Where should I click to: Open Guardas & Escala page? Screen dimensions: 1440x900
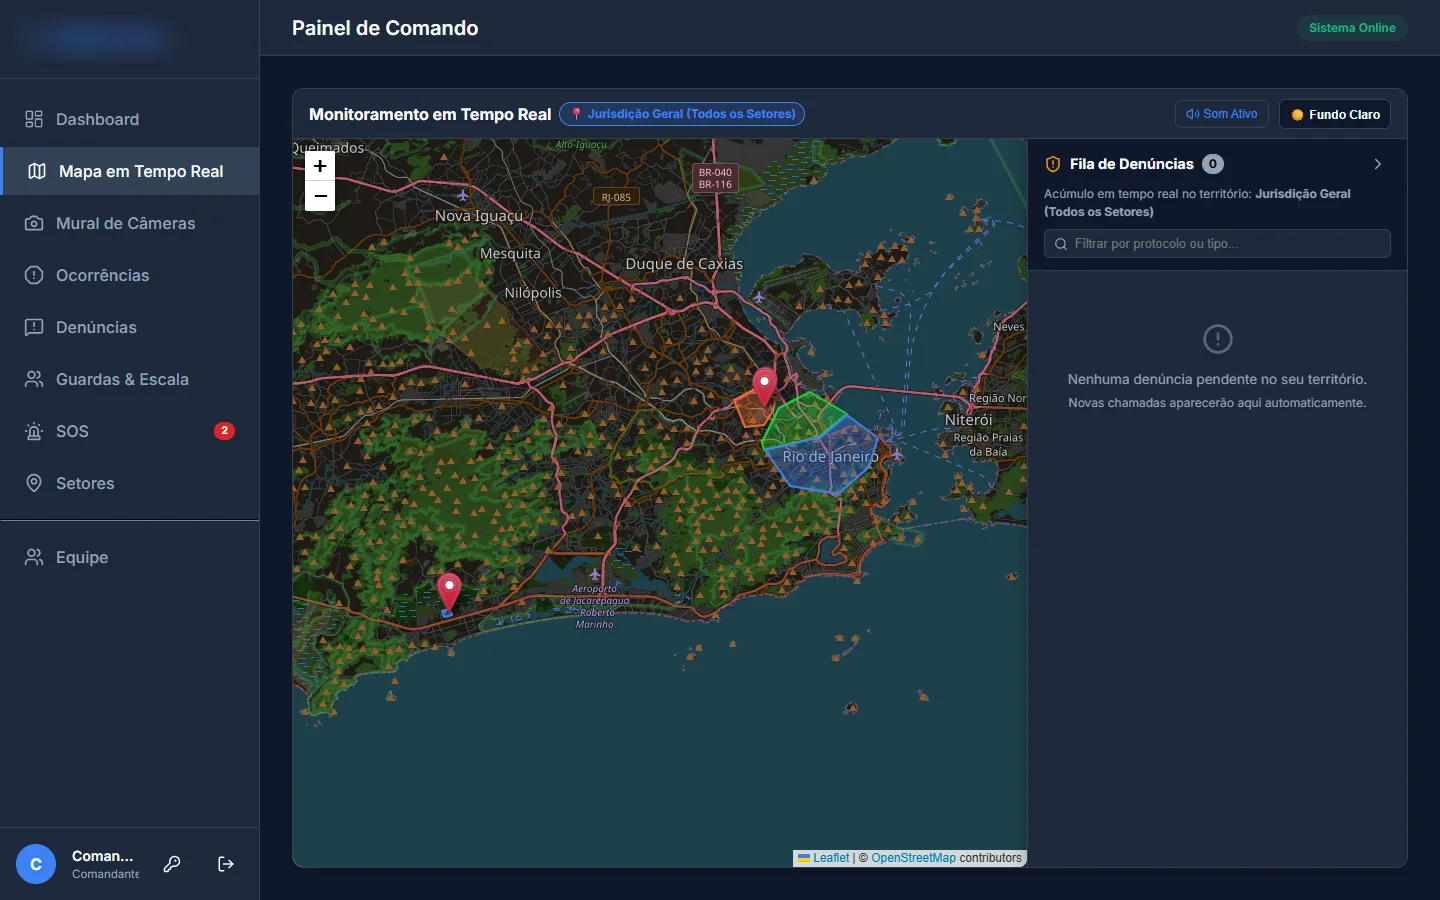tap(130, 379)
